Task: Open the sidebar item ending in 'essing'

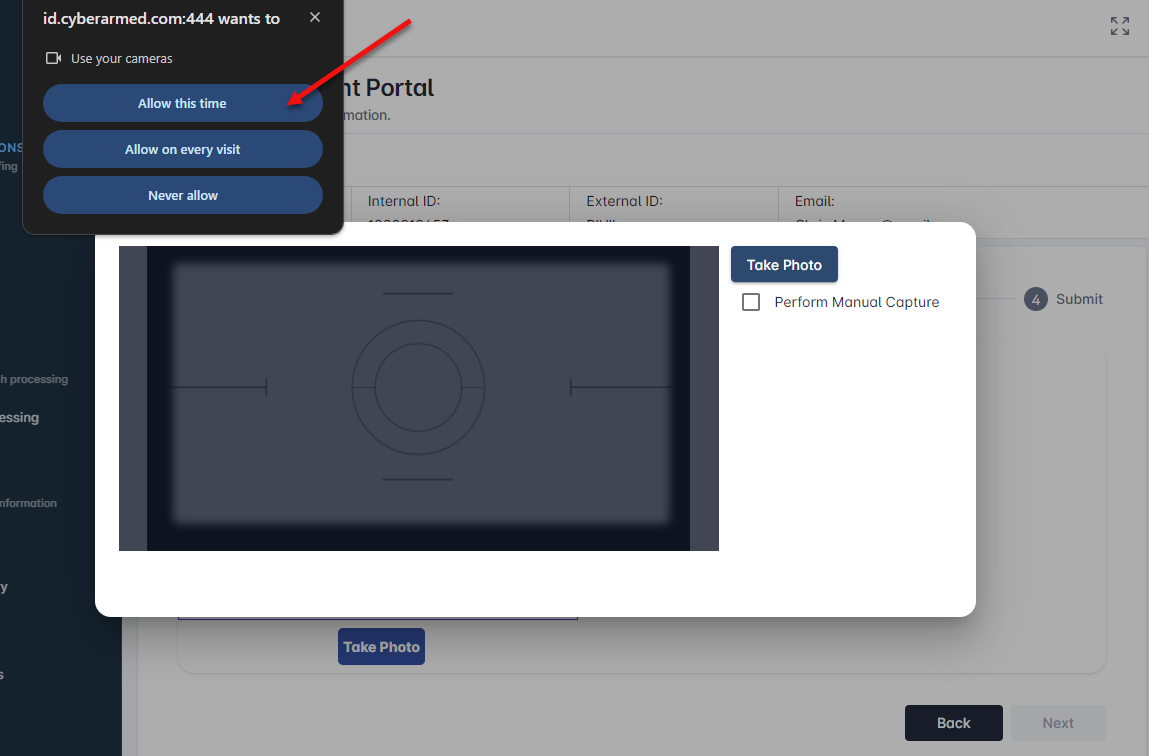Action: [x=20, y=418]
